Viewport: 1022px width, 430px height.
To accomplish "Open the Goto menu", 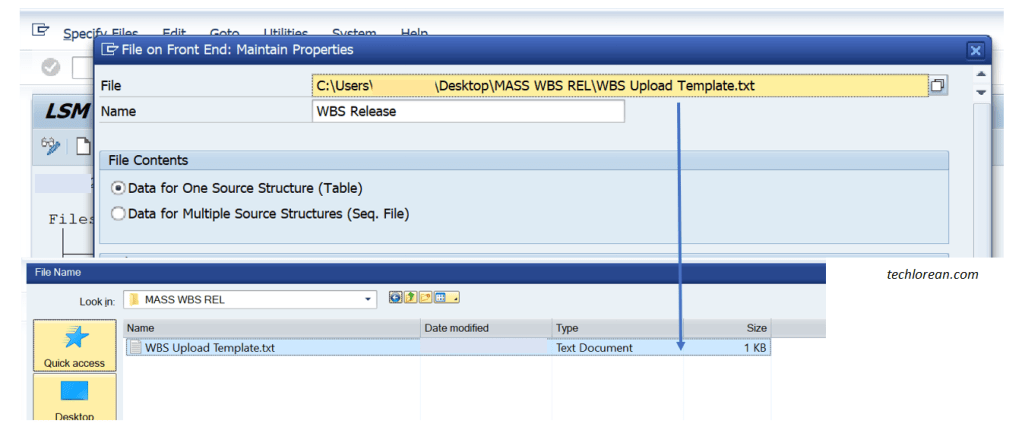I will 224,34.
